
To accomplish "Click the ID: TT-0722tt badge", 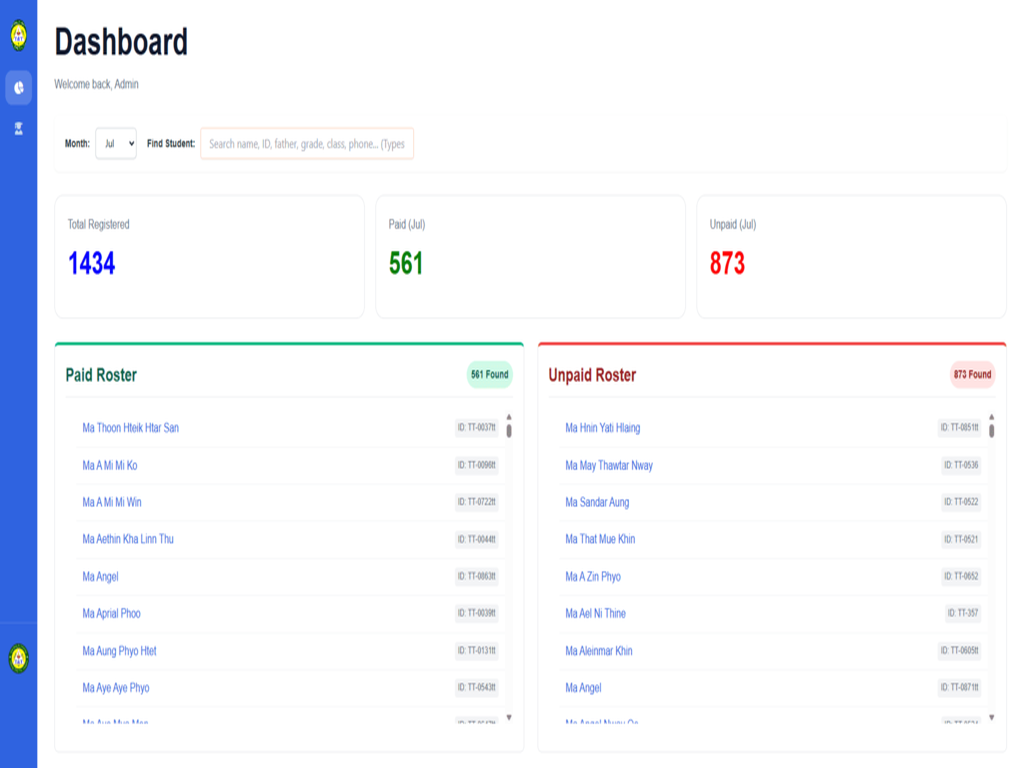I will pos(477,502).
